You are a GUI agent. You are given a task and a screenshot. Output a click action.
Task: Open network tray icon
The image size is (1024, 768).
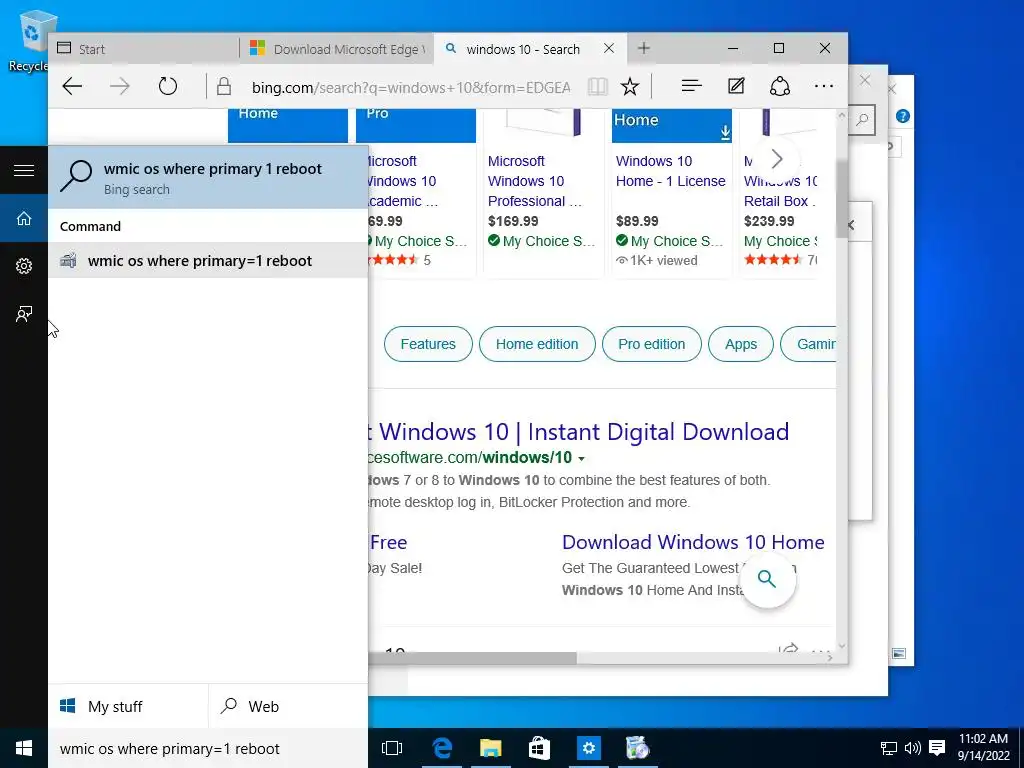point(889,748)
